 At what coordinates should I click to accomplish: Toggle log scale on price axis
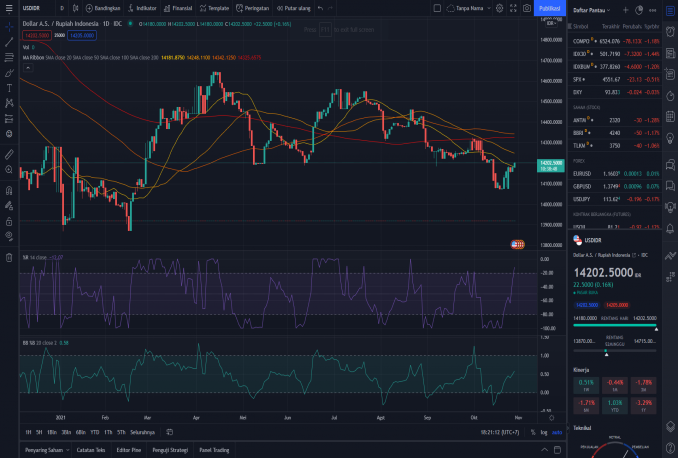tap(543, 432)
